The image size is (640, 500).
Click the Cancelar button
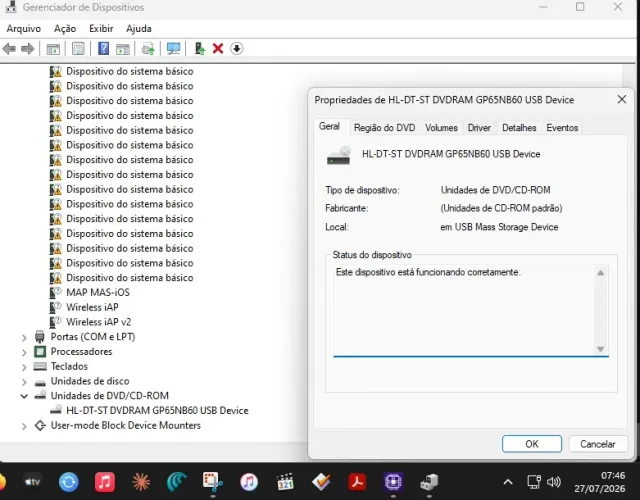coord(598,444)
